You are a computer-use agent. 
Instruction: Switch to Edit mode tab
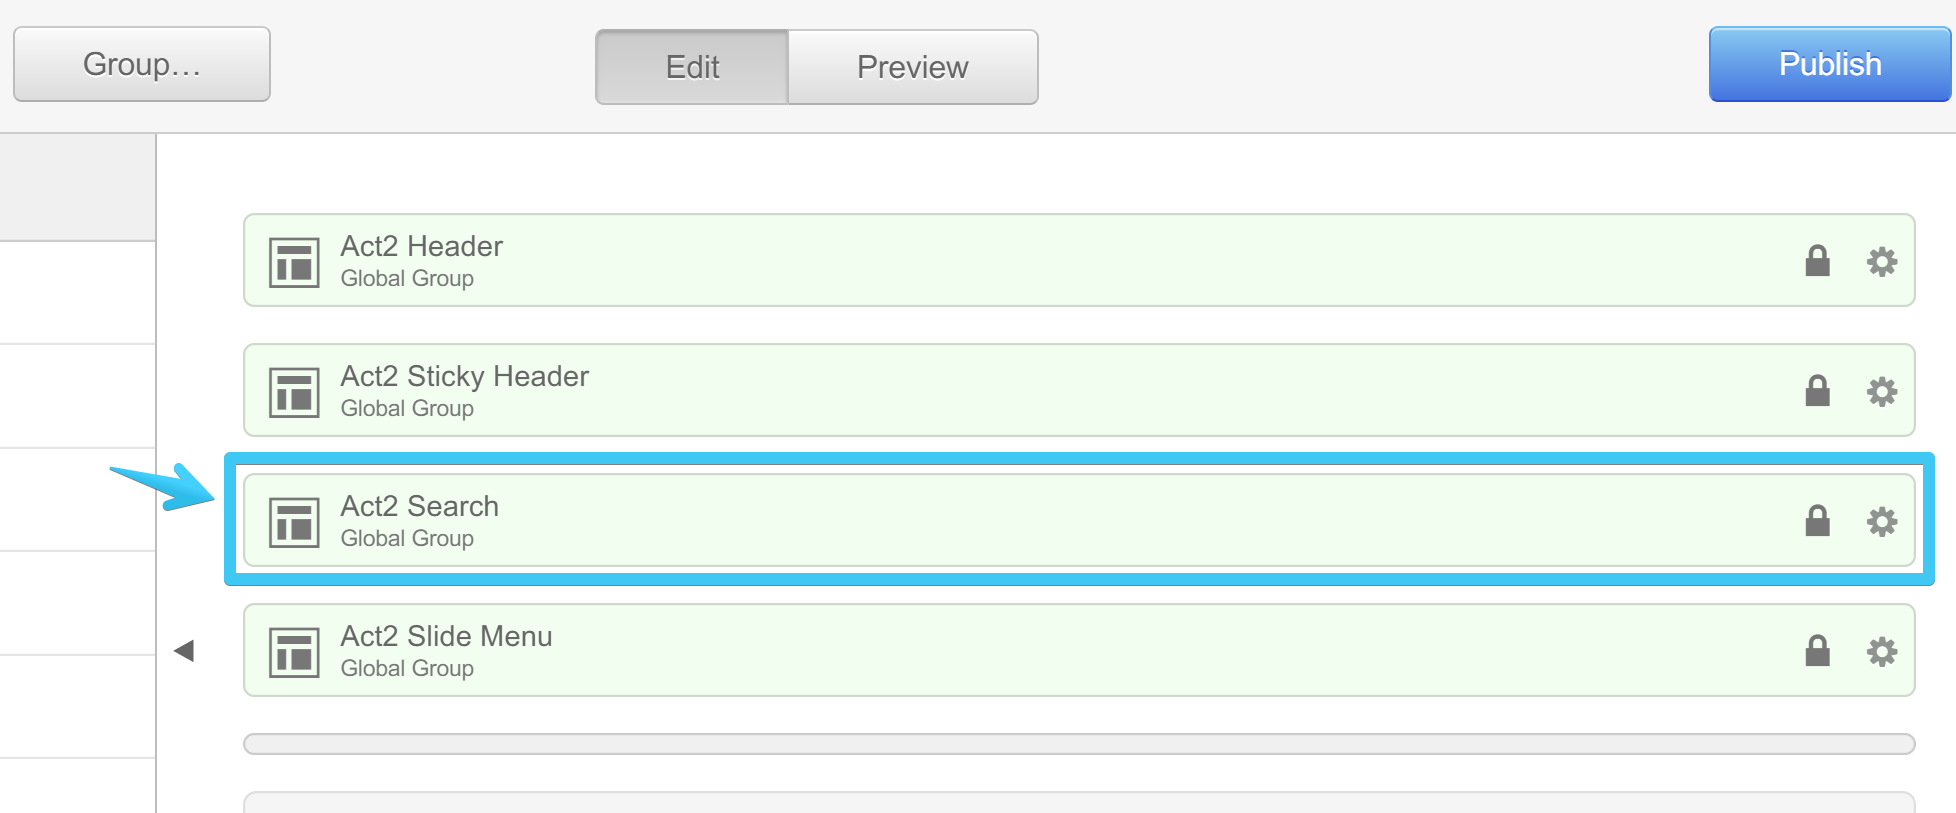click(692, 67)
